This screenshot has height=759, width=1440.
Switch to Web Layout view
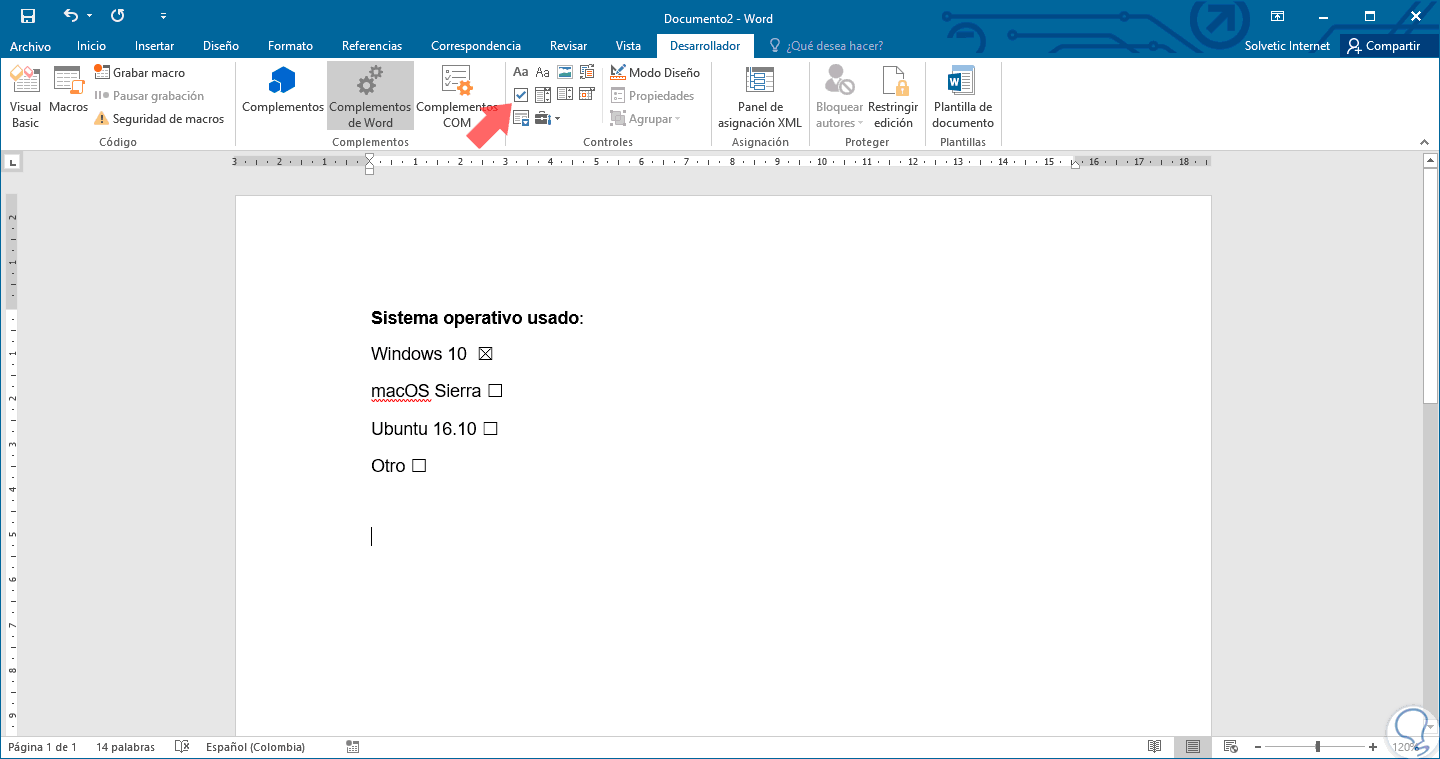tap(1231, 747)
